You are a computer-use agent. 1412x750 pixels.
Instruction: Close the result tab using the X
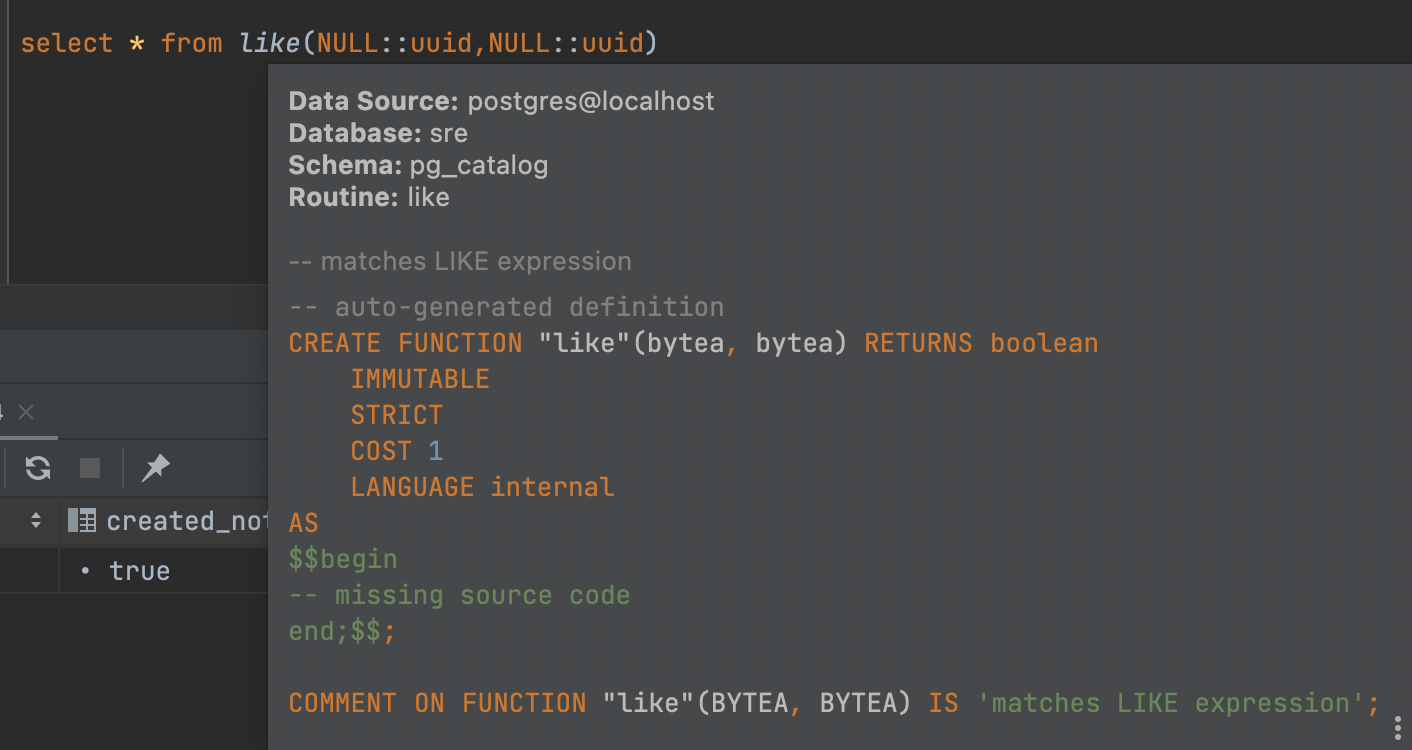click(x=26, y=412)
